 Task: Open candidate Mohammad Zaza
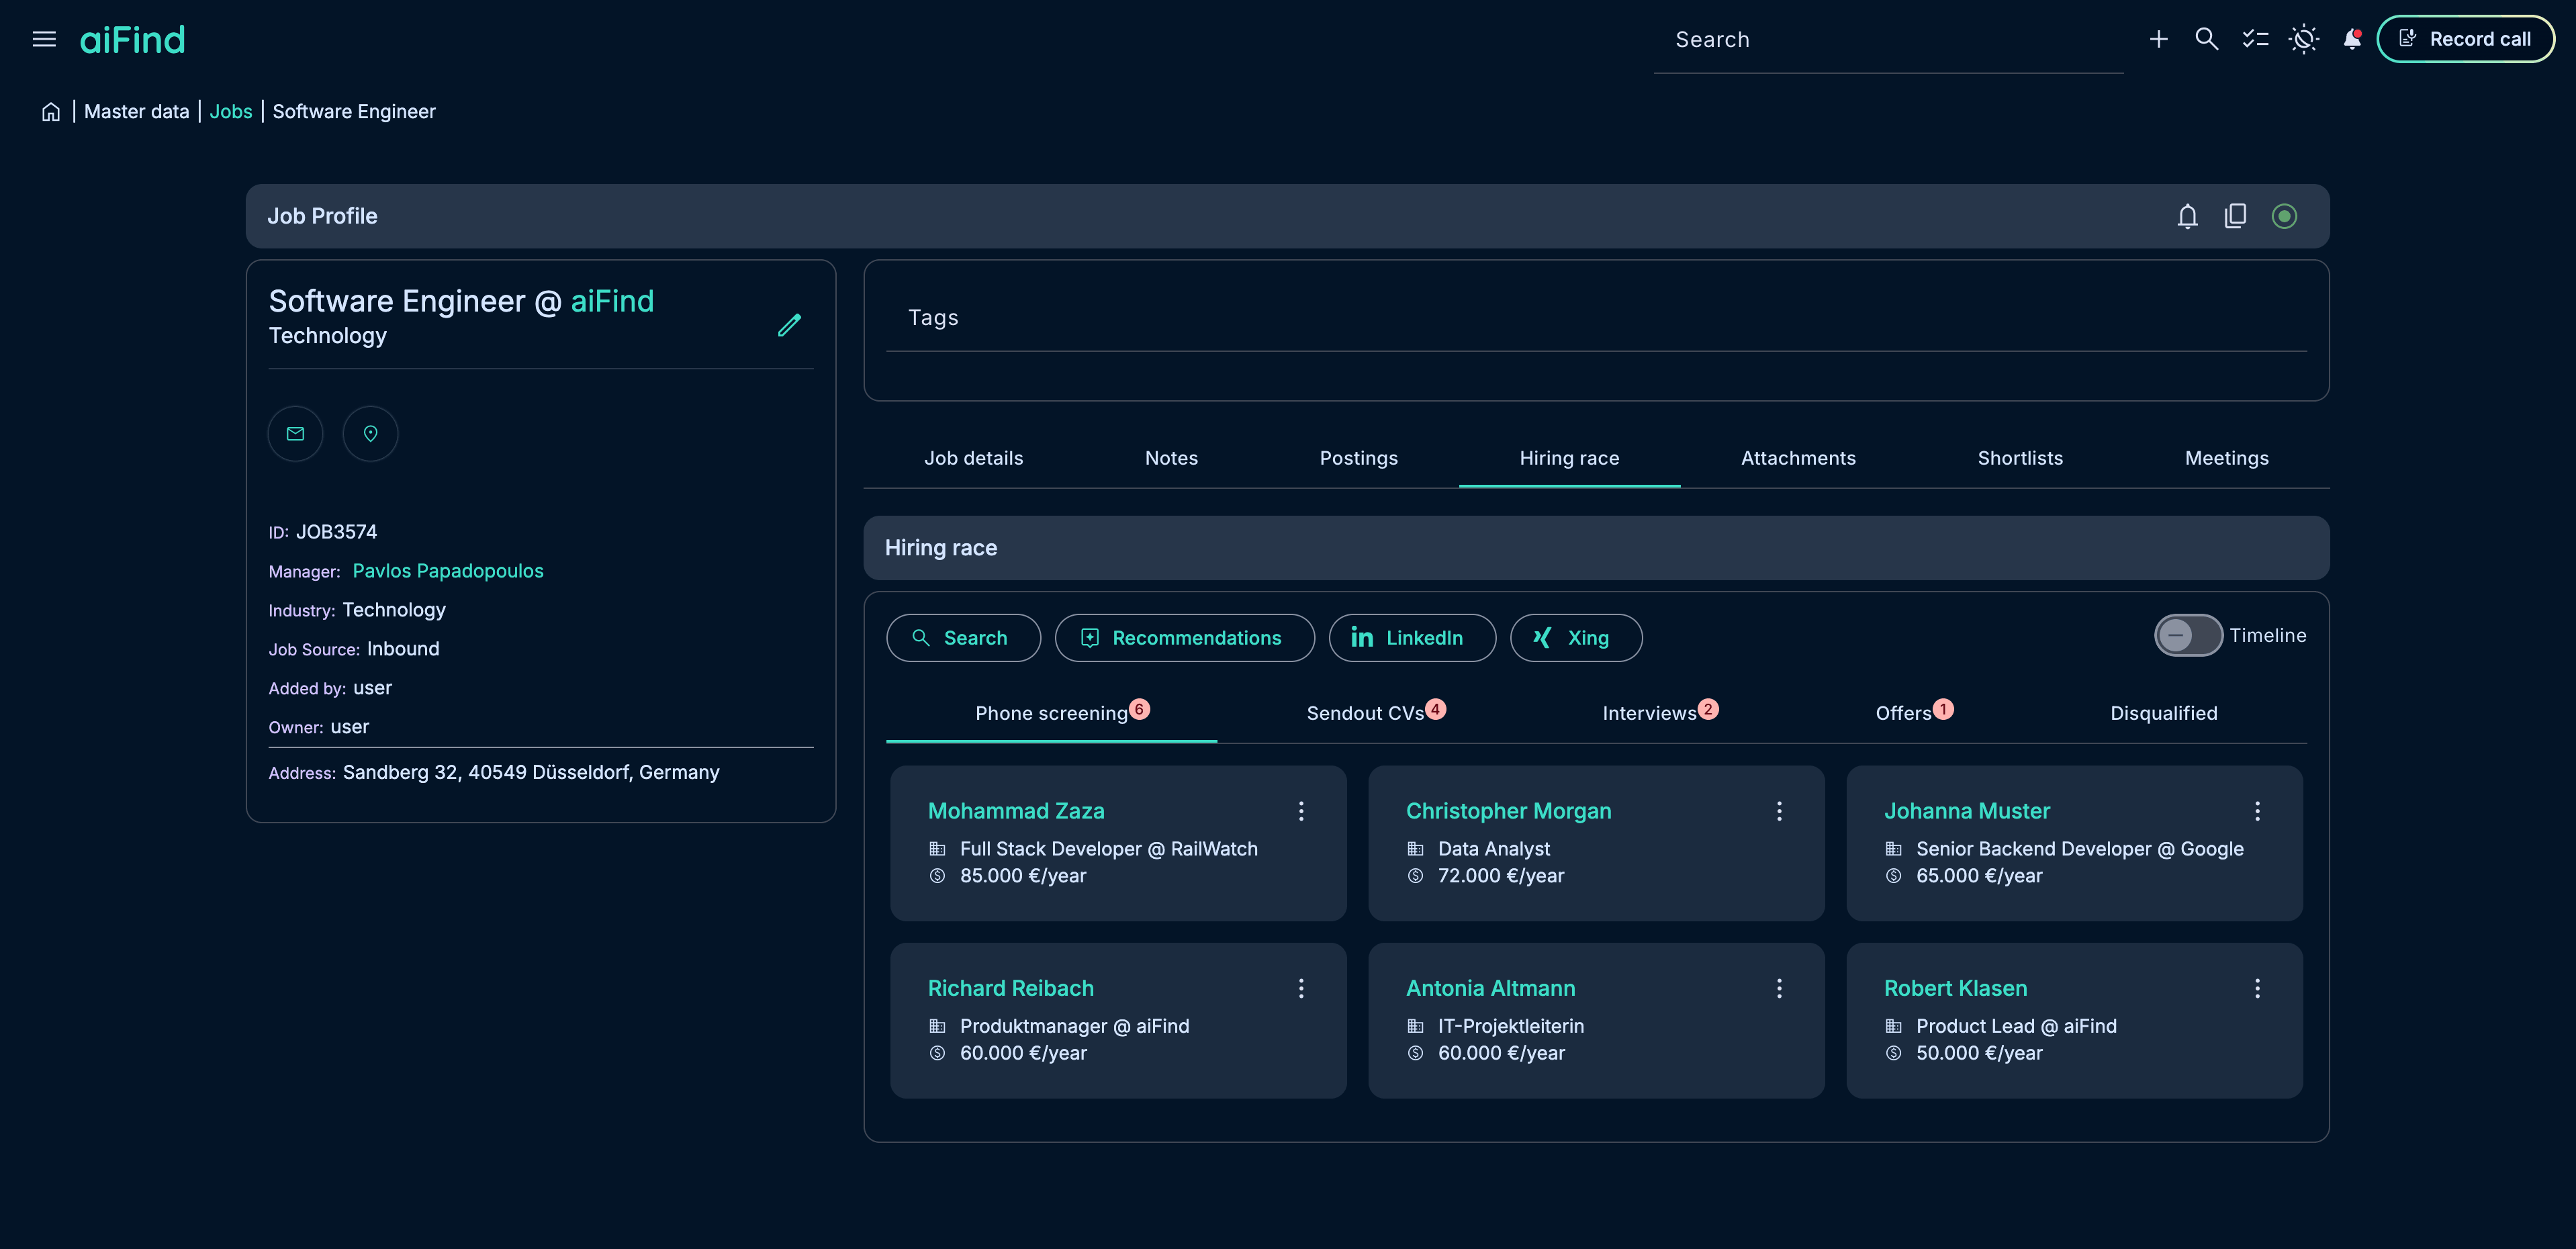tap(1016, 811)
